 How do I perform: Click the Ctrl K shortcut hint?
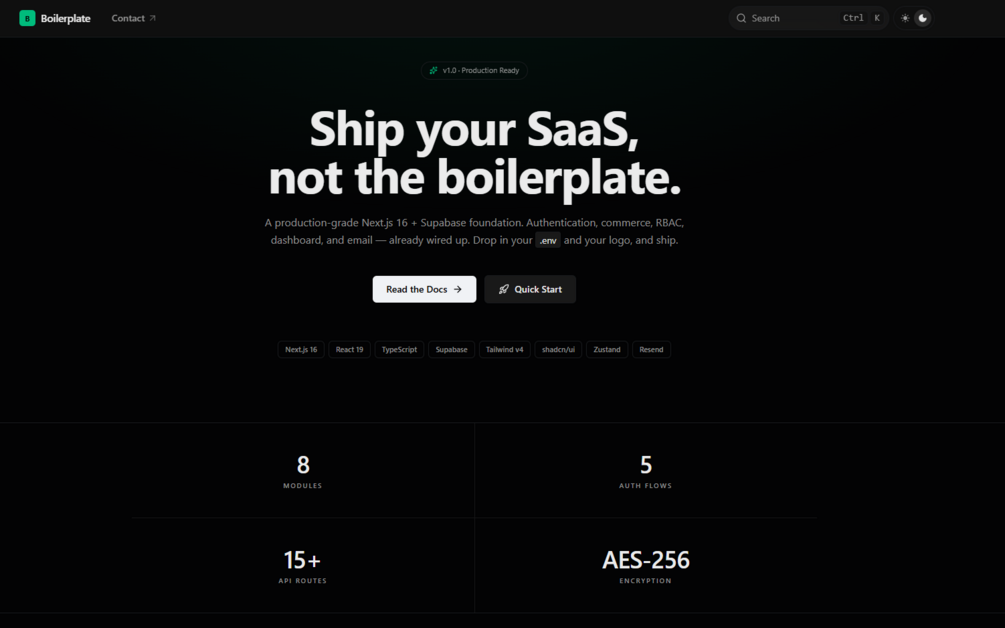tap(862, 18)
